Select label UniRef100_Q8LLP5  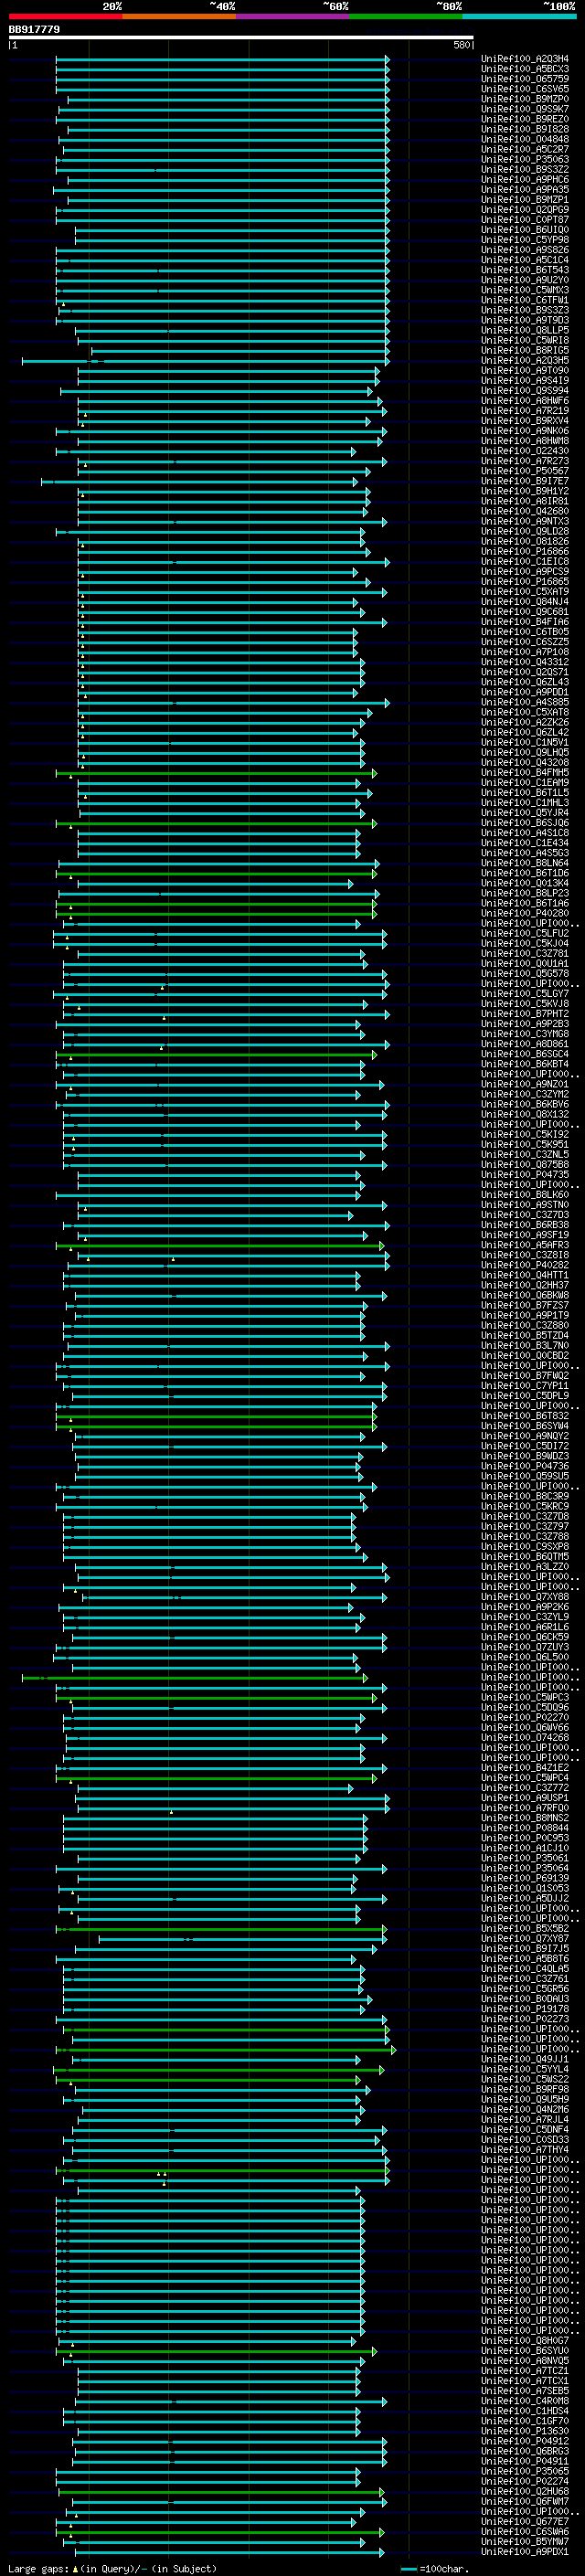(525, 330)
